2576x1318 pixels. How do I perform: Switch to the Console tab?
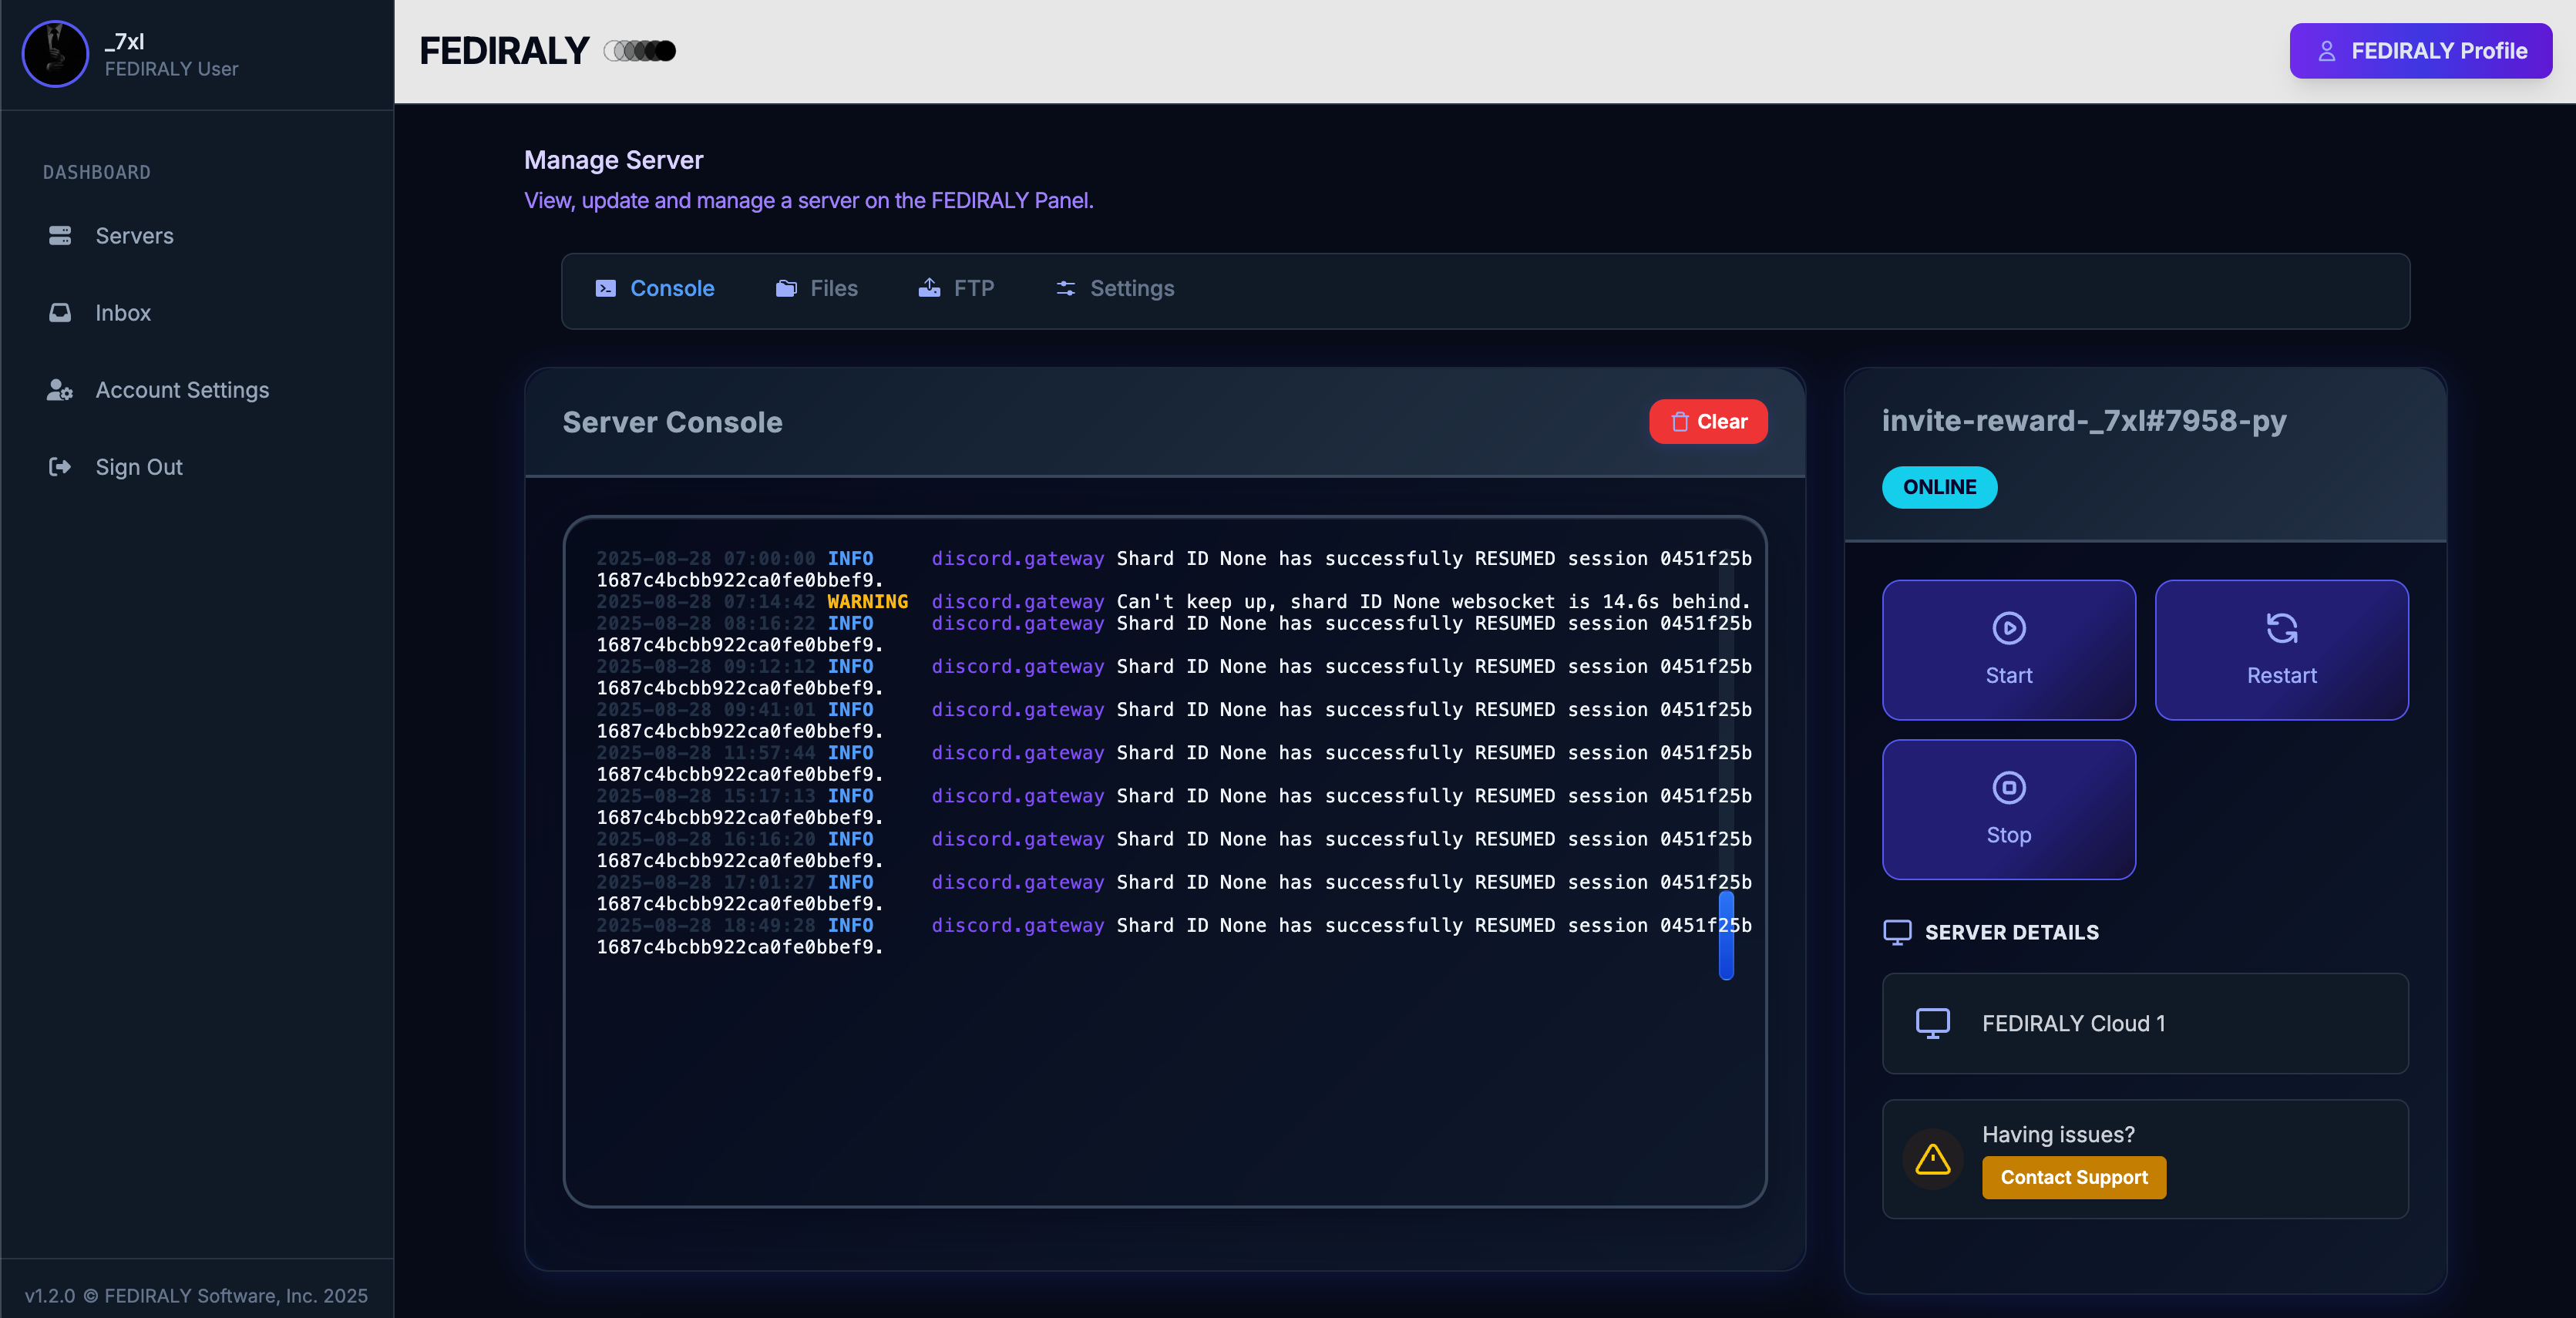655,289
